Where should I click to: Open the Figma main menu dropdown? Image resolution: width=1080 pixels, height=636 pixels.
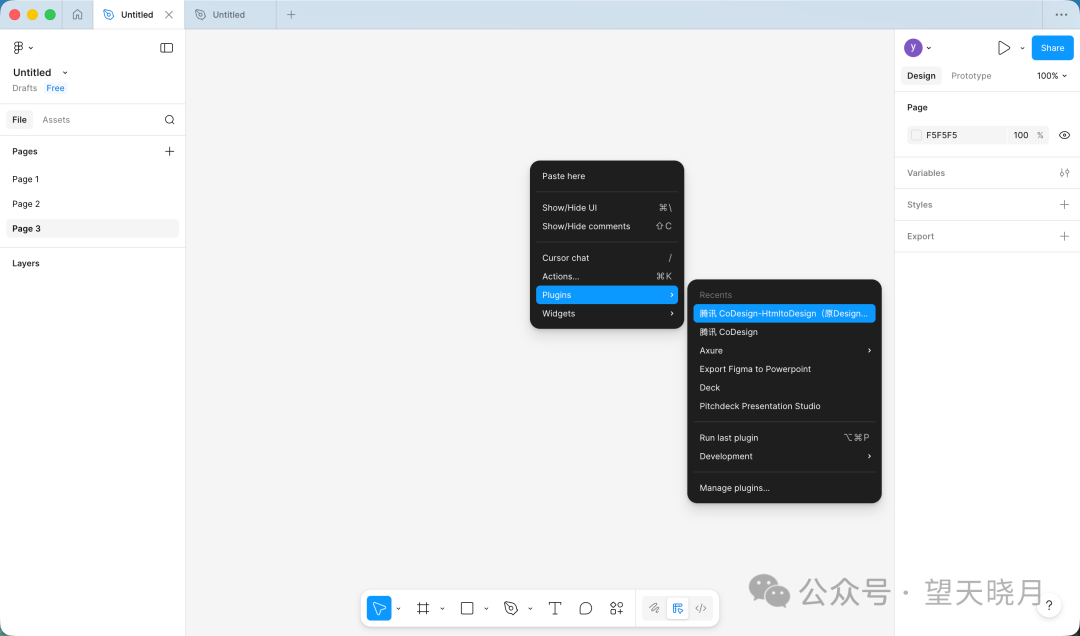click(22, 48)
